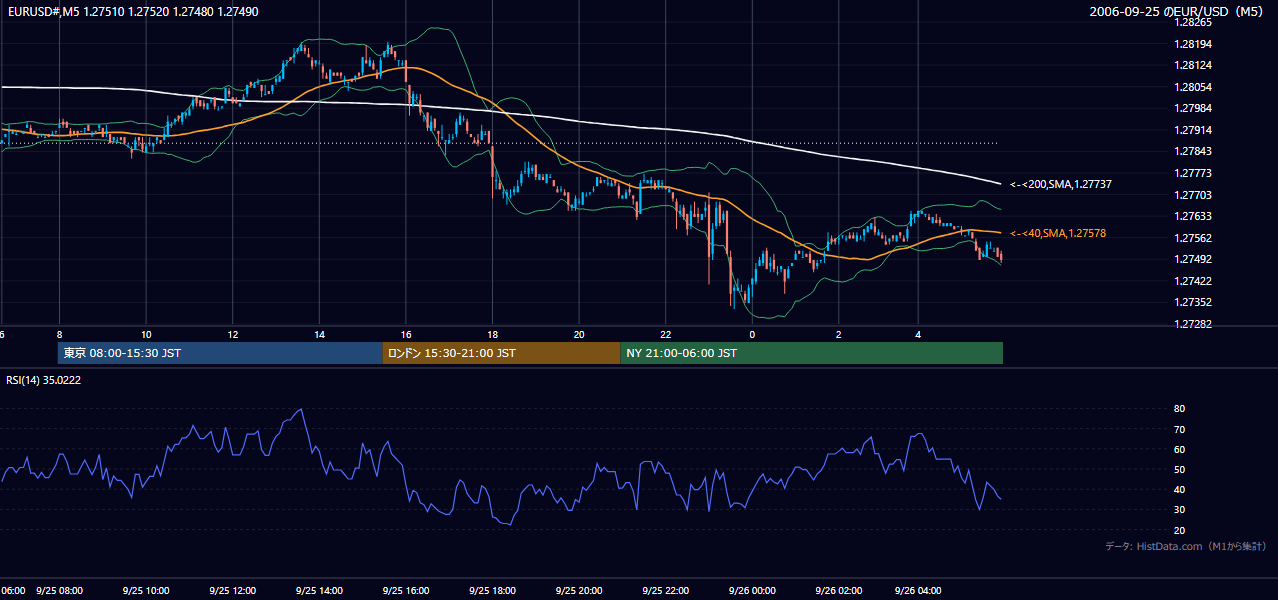Click the 9/25 10:00 time label

click(x=146, y=590)
